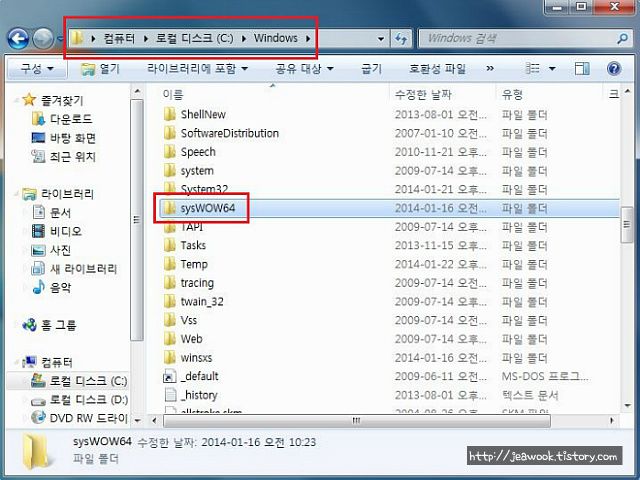Select the System32 folder name
Screen dimensions: 640x480
click(204, 189)
